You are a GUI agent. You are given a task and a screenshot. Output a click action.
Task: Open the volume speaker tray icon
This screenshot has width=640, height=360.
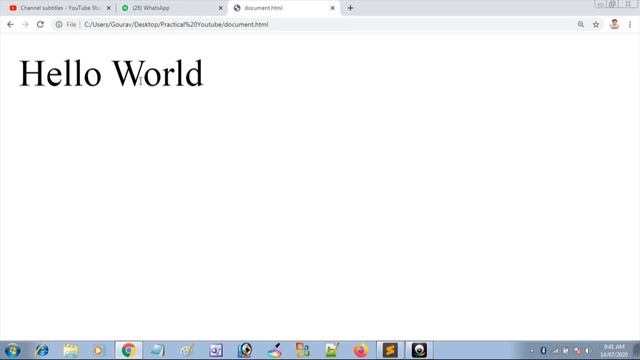coord(587,351)
